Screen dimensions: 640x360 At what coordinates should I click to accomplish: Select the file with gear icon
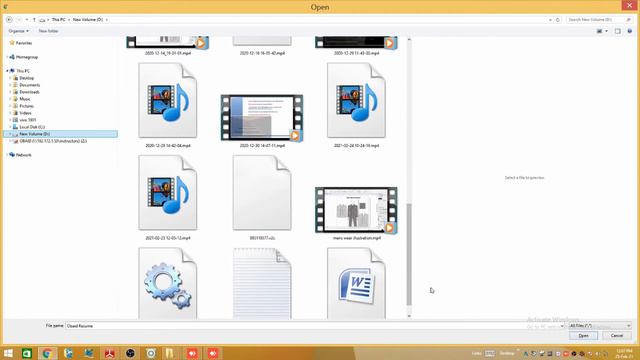coord(168,283)
